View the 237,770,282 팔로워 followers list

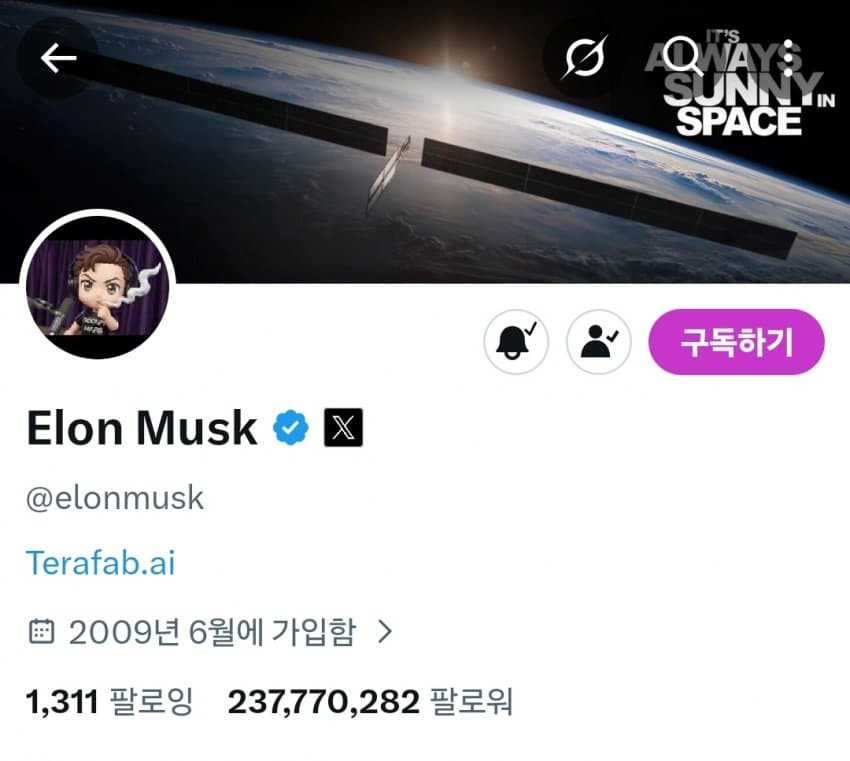(370, 702)
